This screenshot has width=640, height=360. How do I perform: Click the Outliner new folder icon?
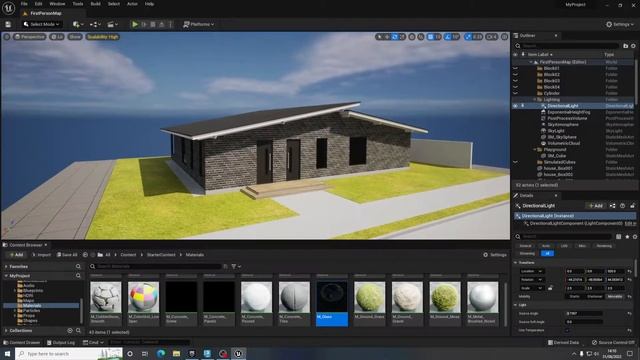626,46
